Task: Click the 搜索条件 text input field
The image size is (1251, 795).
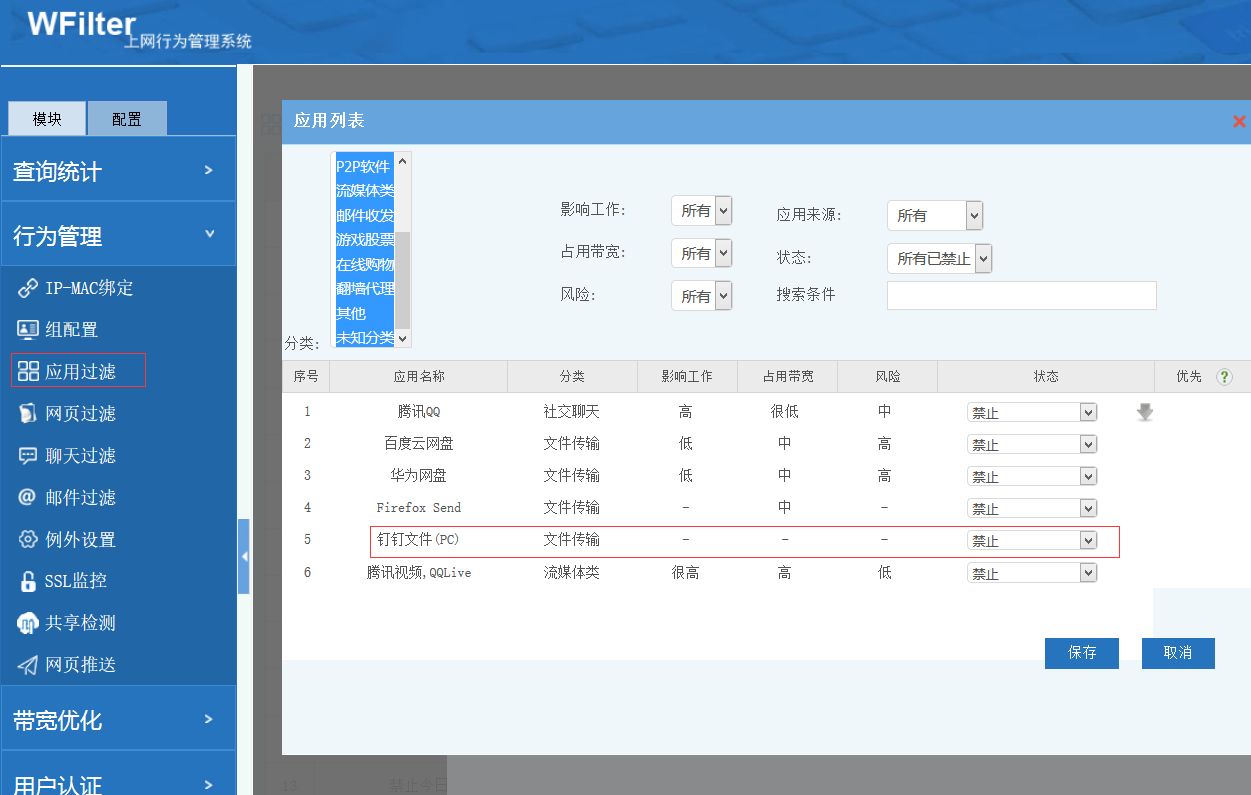Action: 1021,296
